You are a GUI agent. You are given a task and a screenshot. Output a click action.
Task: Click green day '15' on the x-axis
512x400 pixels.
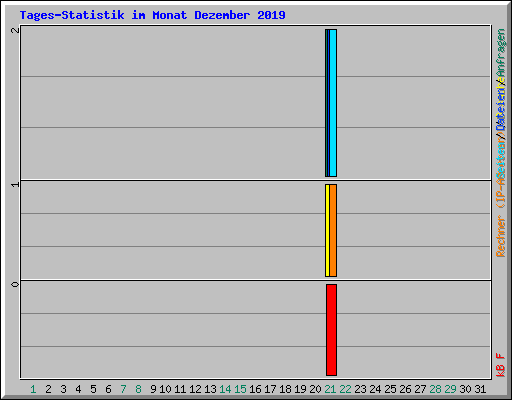tap(240, 389)
